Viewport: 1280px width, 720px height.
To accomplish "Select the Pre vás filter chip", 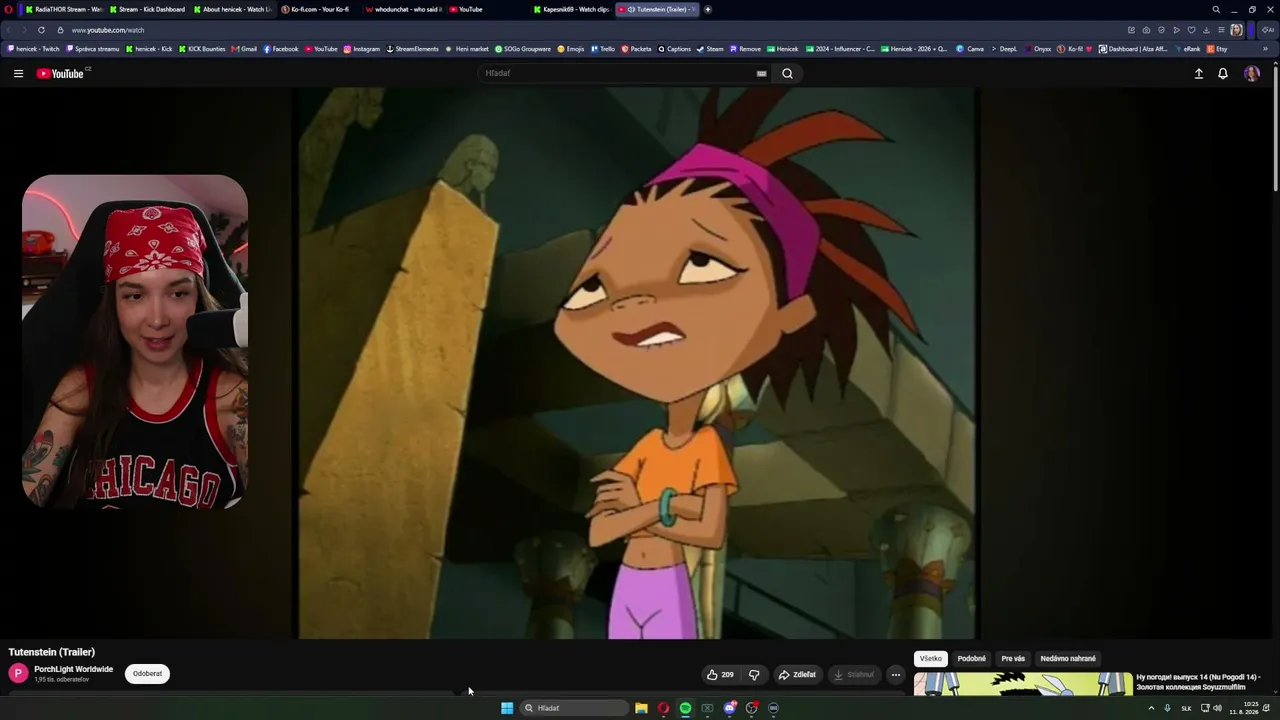I will coord(1013,658).
